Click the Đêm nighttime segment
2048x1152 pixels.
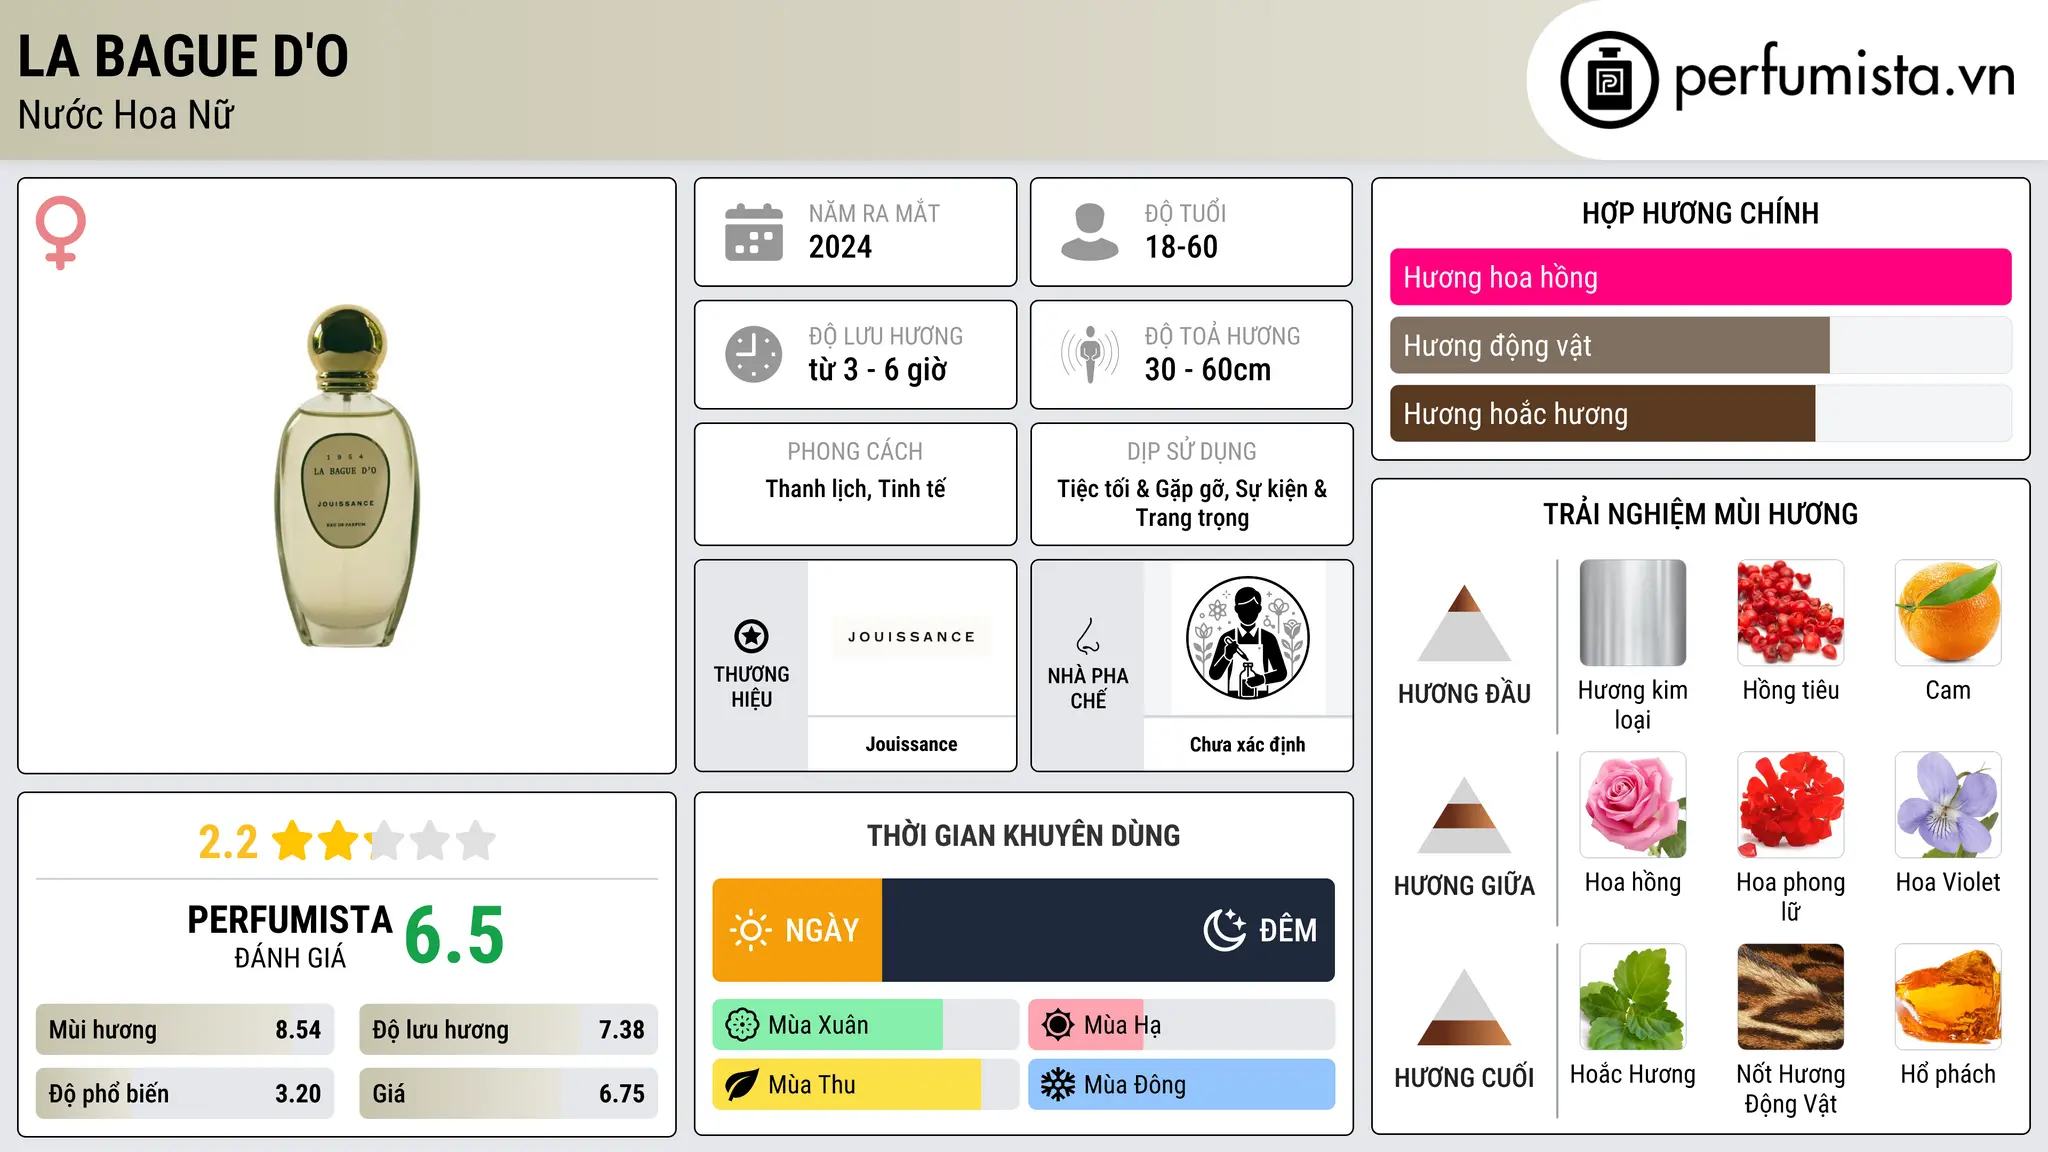click(x=1109, y=930)
